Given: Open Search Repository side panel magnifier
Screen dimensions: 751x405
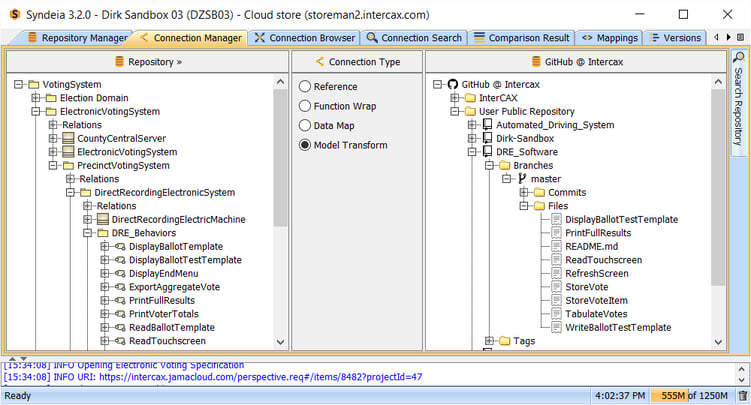Looking at the screenshot, I should coord(740,57).
